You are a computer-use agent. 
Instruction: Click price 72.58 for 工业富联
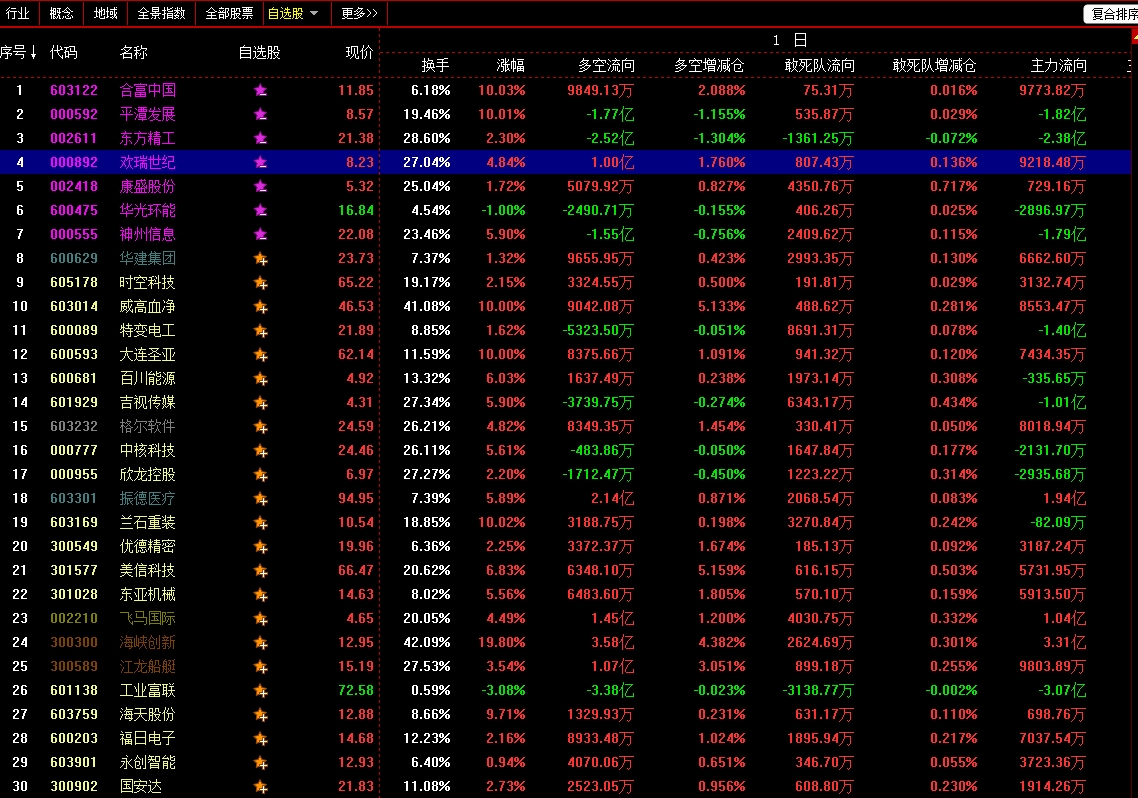point(356,690)
